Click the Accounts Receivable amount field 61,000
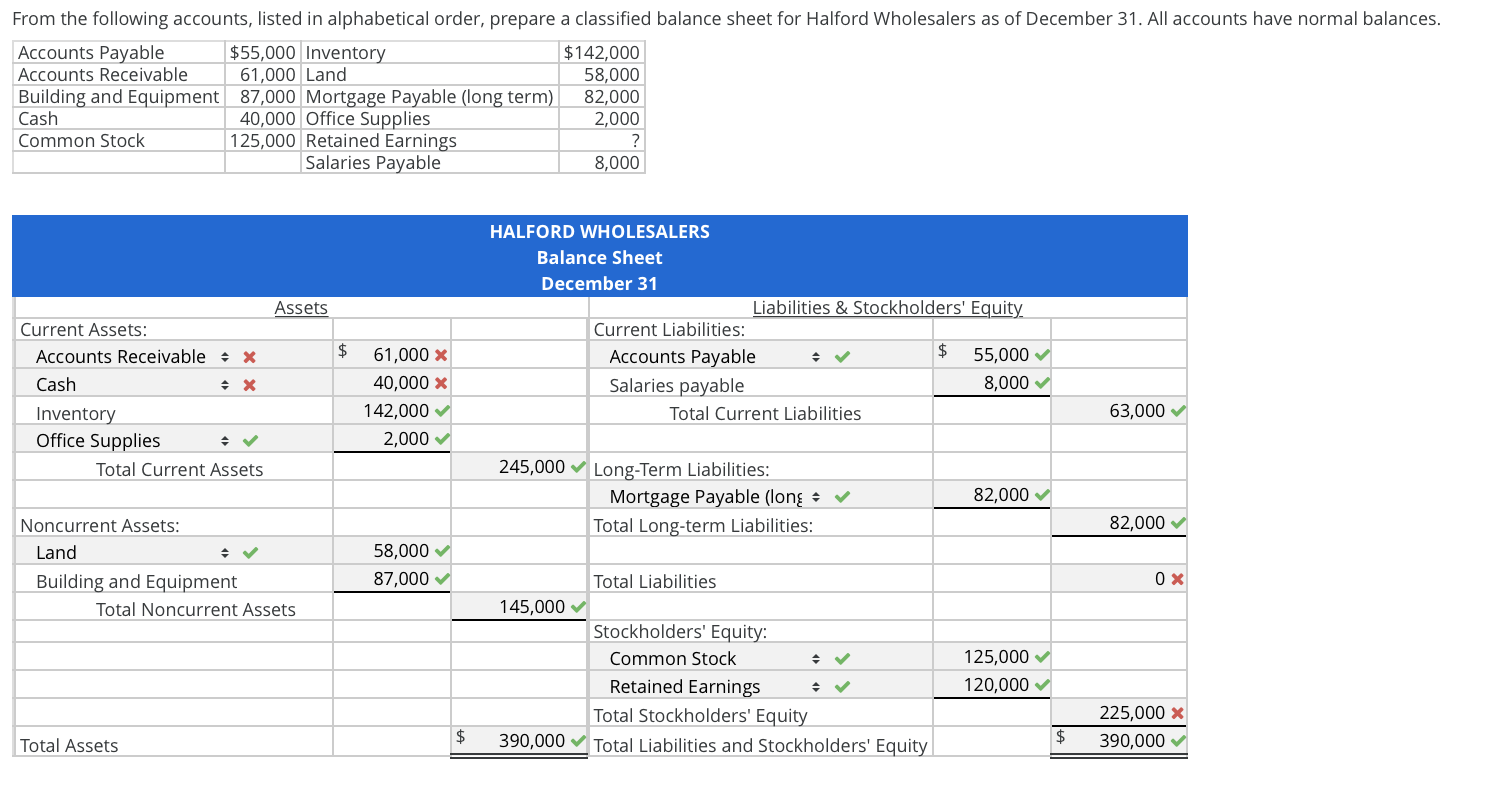The width and height of the screenshot is (1498, 804). coord(392,355)
